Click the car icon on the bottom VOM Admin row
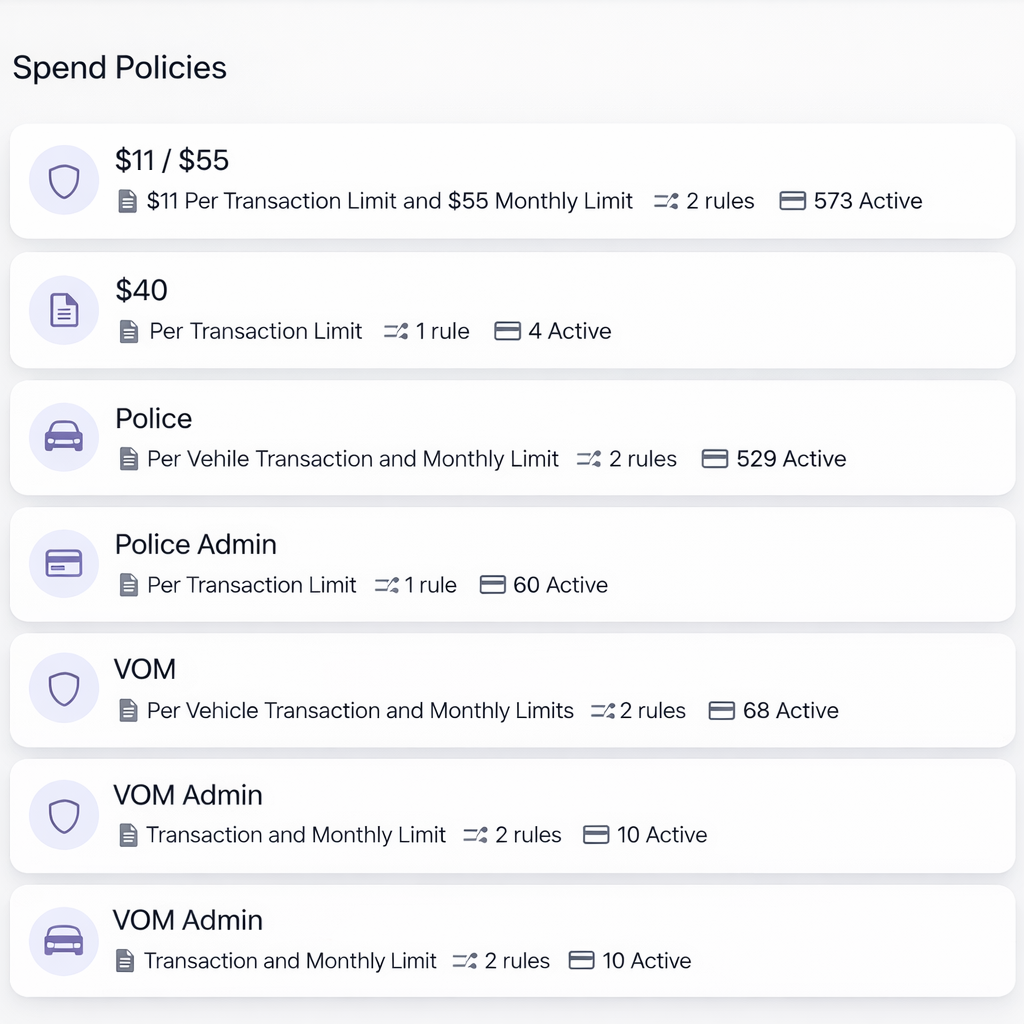The image size is (1024, 1024). (x=63, y=941)
